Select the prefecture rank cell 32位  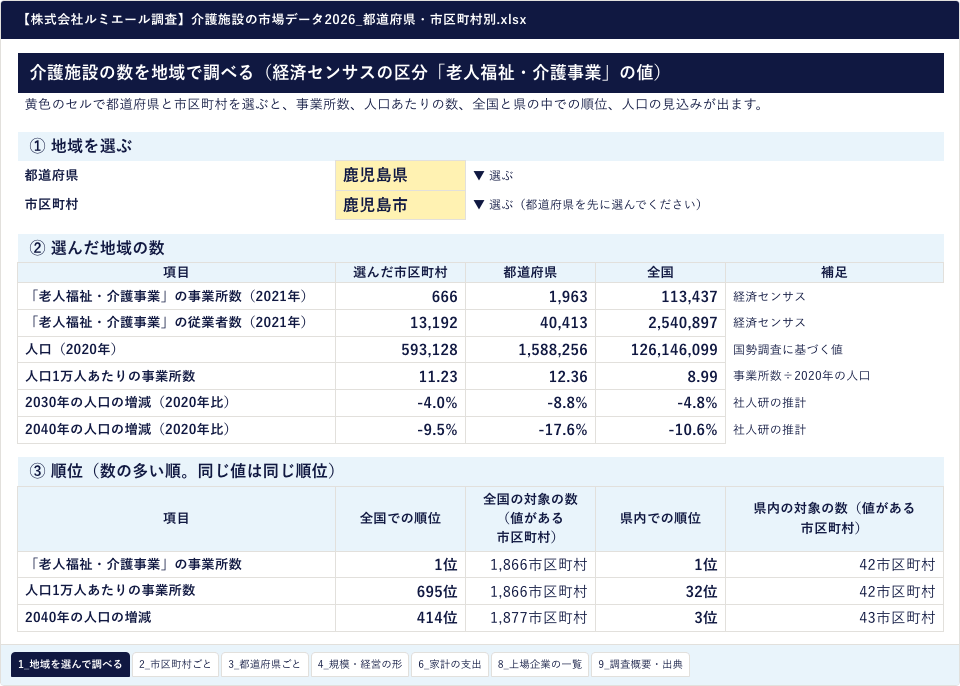(x=661, y=592)
